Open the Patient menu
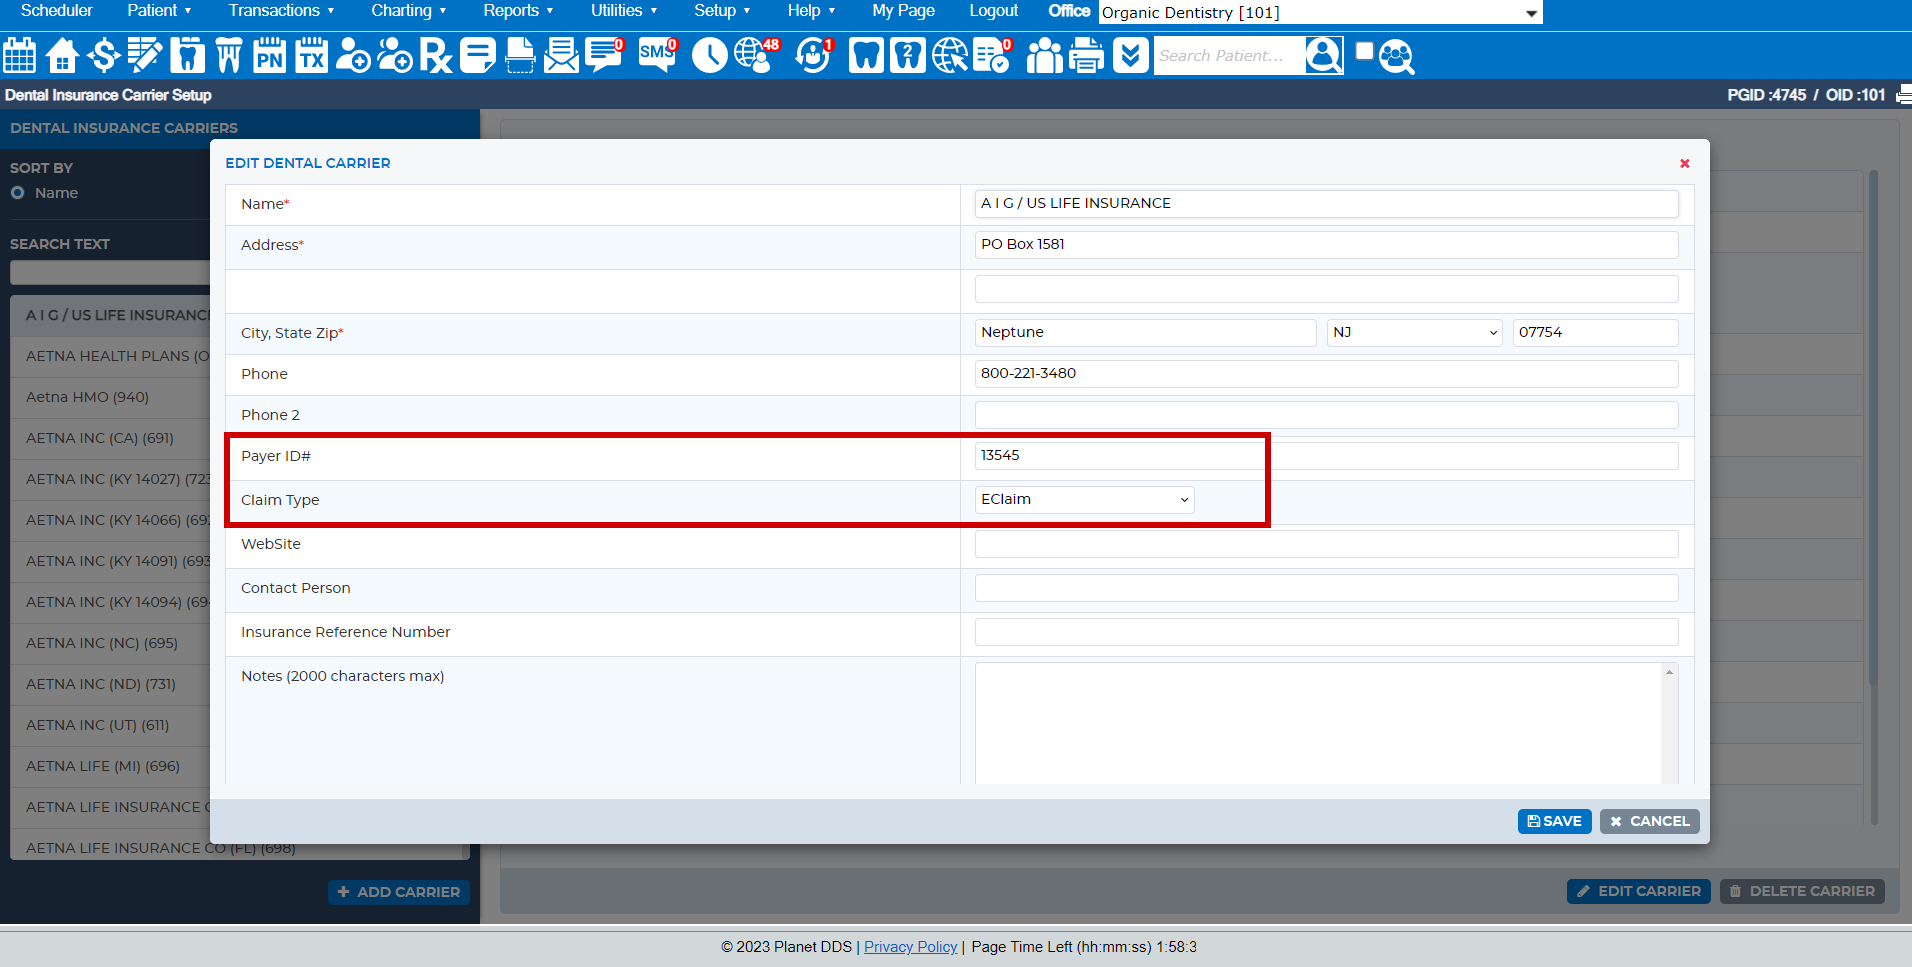Viewport: 1912px width, 967px height. [159, 11]
